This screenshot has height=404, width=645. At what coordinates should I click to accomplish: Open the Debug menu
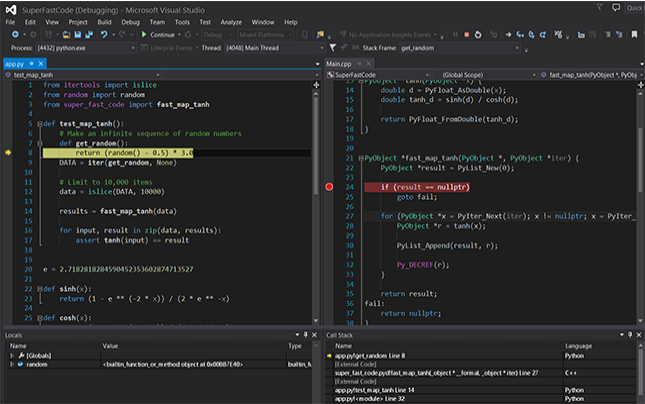click(130, 22)
